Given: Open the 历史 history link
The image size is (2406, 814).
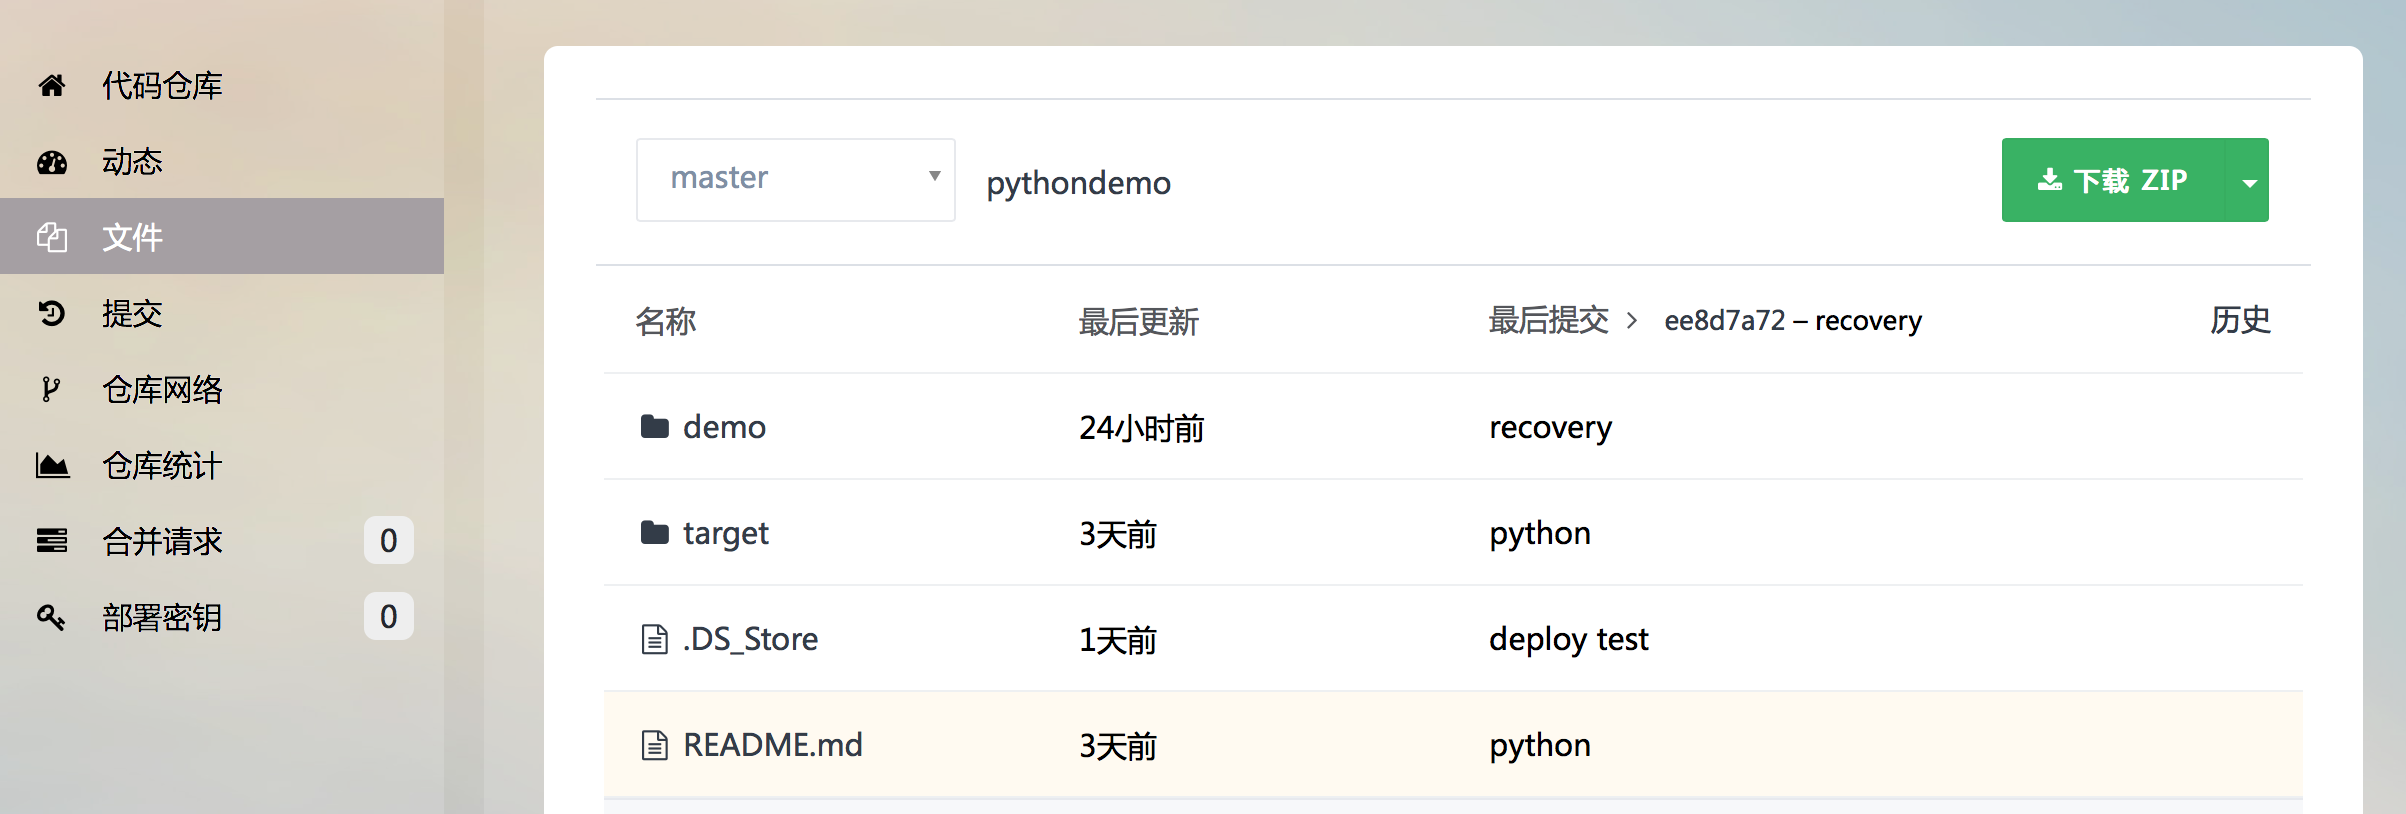Looking at the screenshot, I should pyautogui.click(x=2240, y=320).
